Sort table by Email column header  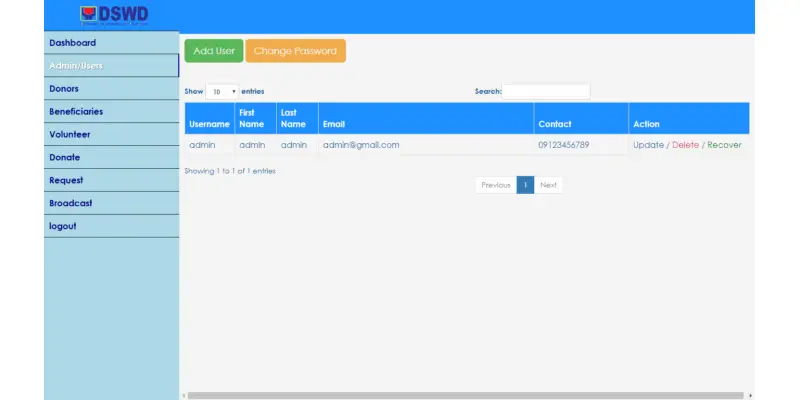pyautogui.click(x=426, y=118)
